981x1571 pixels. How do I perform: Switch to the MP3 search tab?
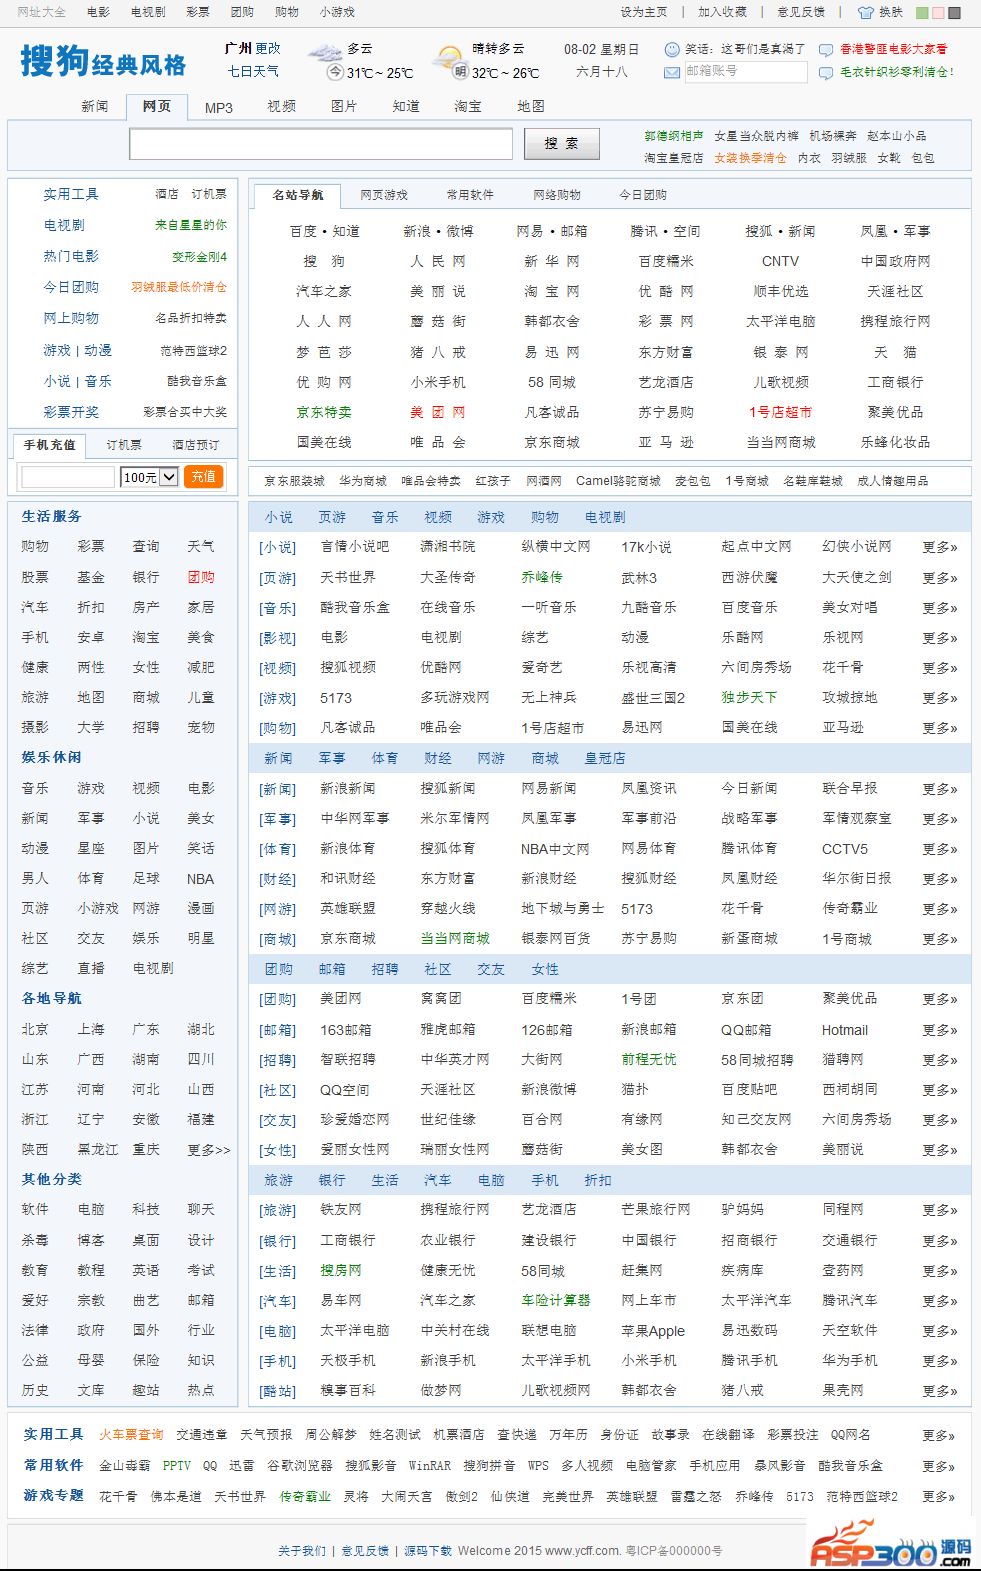point(219,107)
